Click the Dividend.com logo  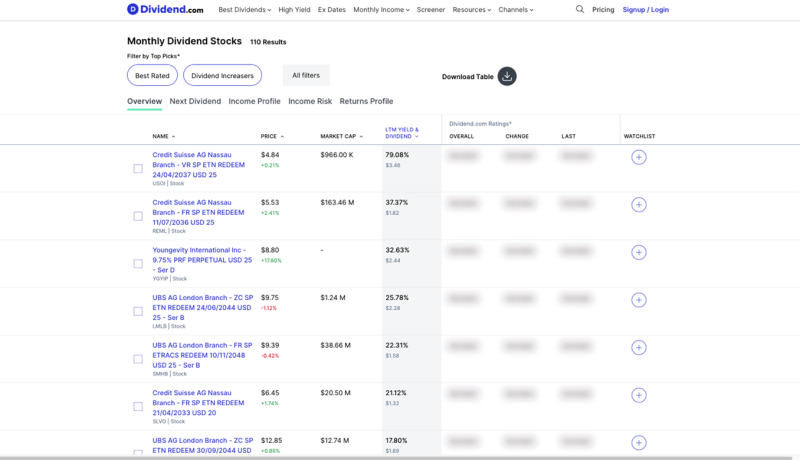click(165, 9)
